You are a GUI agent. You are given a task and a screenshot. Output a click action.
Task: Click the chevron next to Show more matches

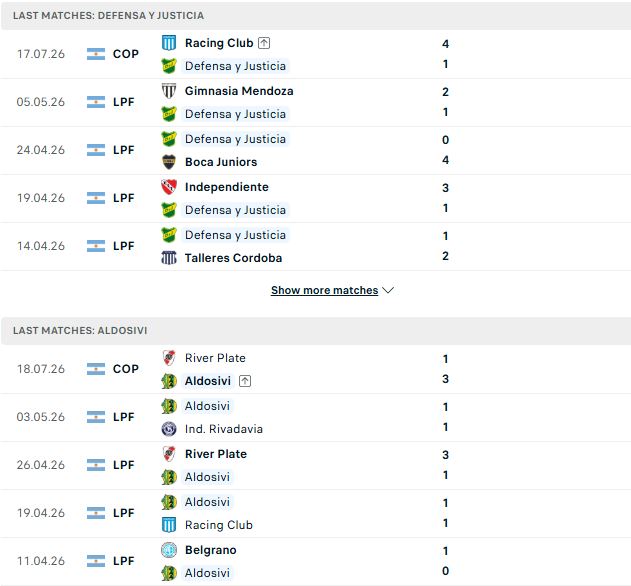pos(388,290)
